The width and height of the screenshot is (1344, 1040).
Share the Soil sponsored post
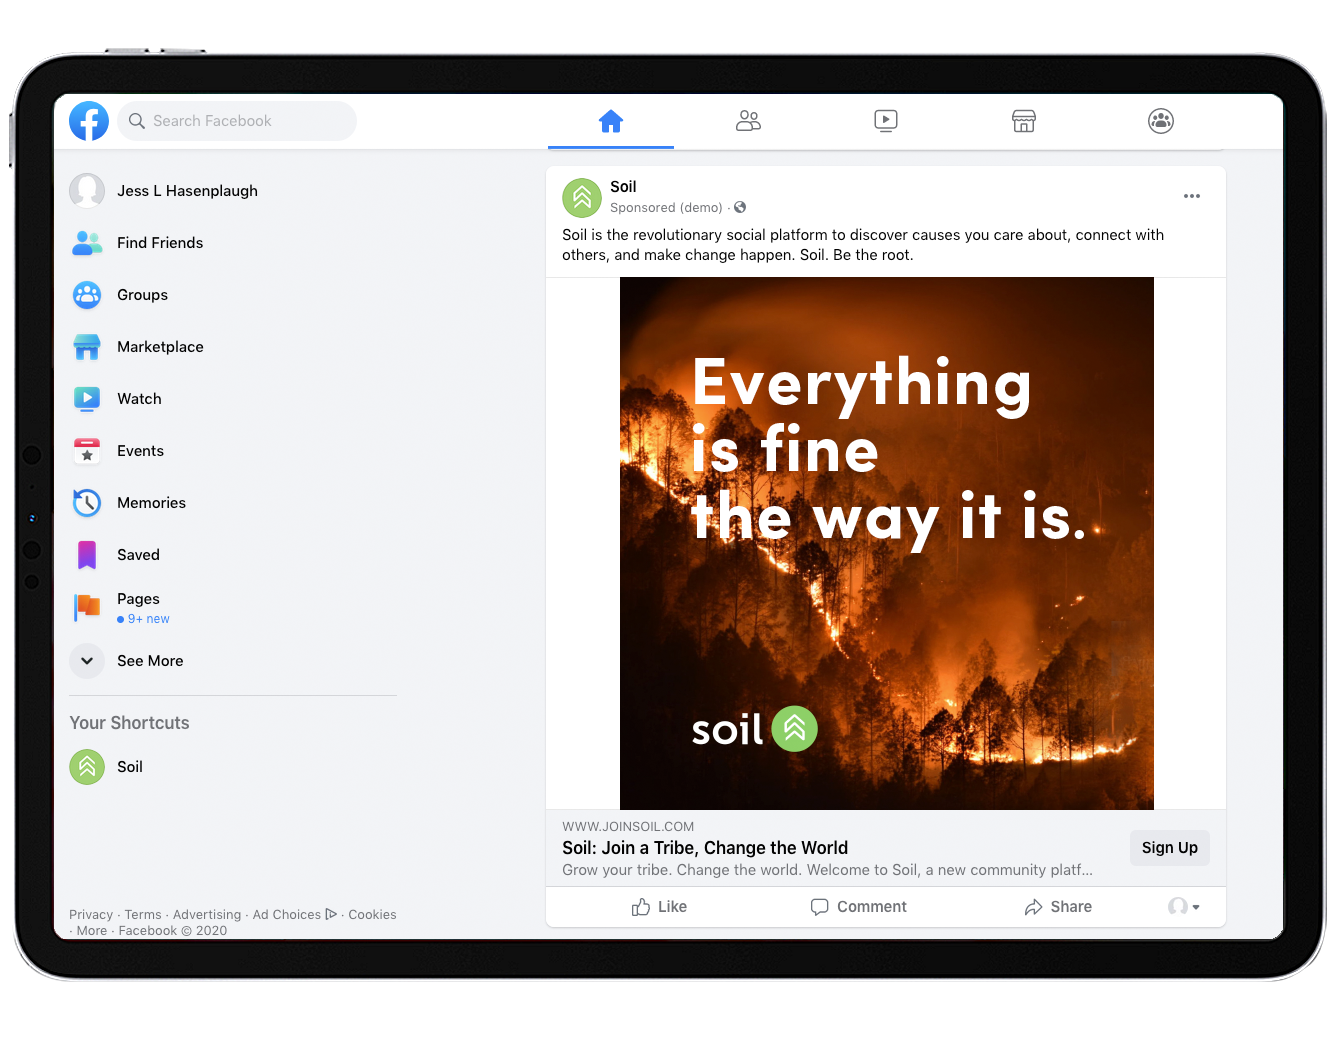(x=1058, y=907)
